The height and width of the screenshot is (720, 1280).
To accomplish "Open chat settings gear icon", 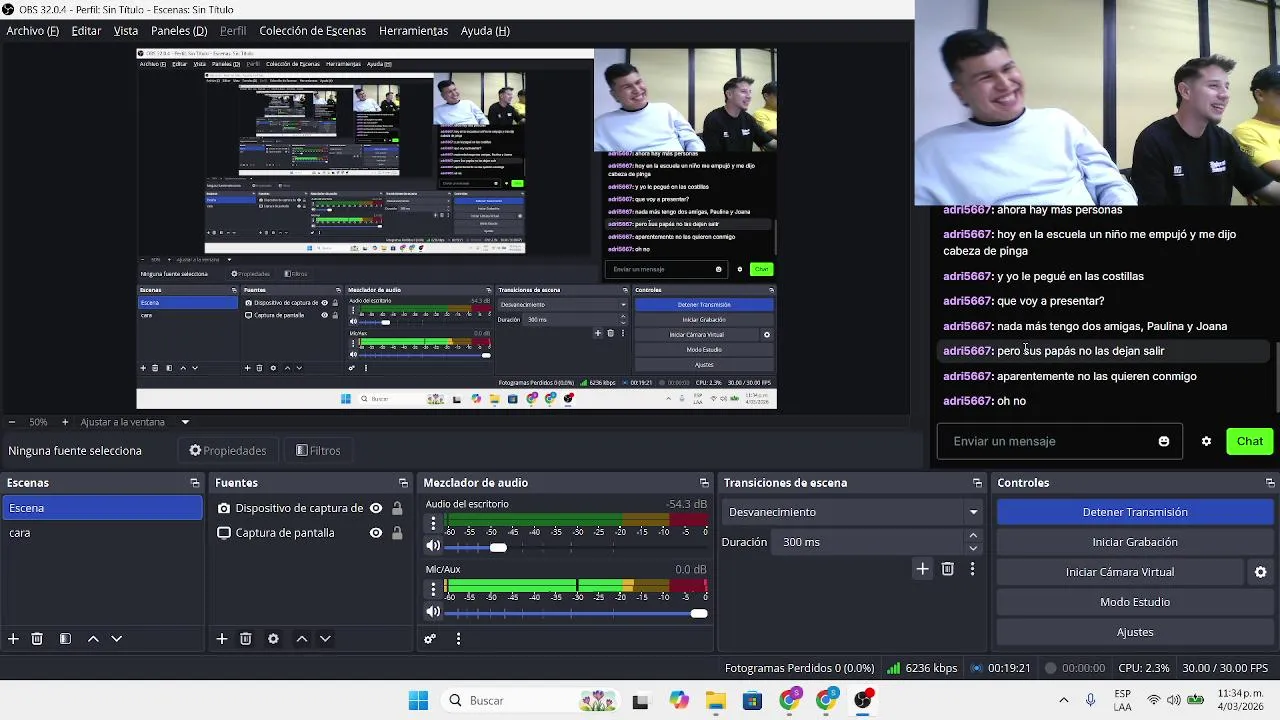I will pyautogui.click(x=1206, y=441).
